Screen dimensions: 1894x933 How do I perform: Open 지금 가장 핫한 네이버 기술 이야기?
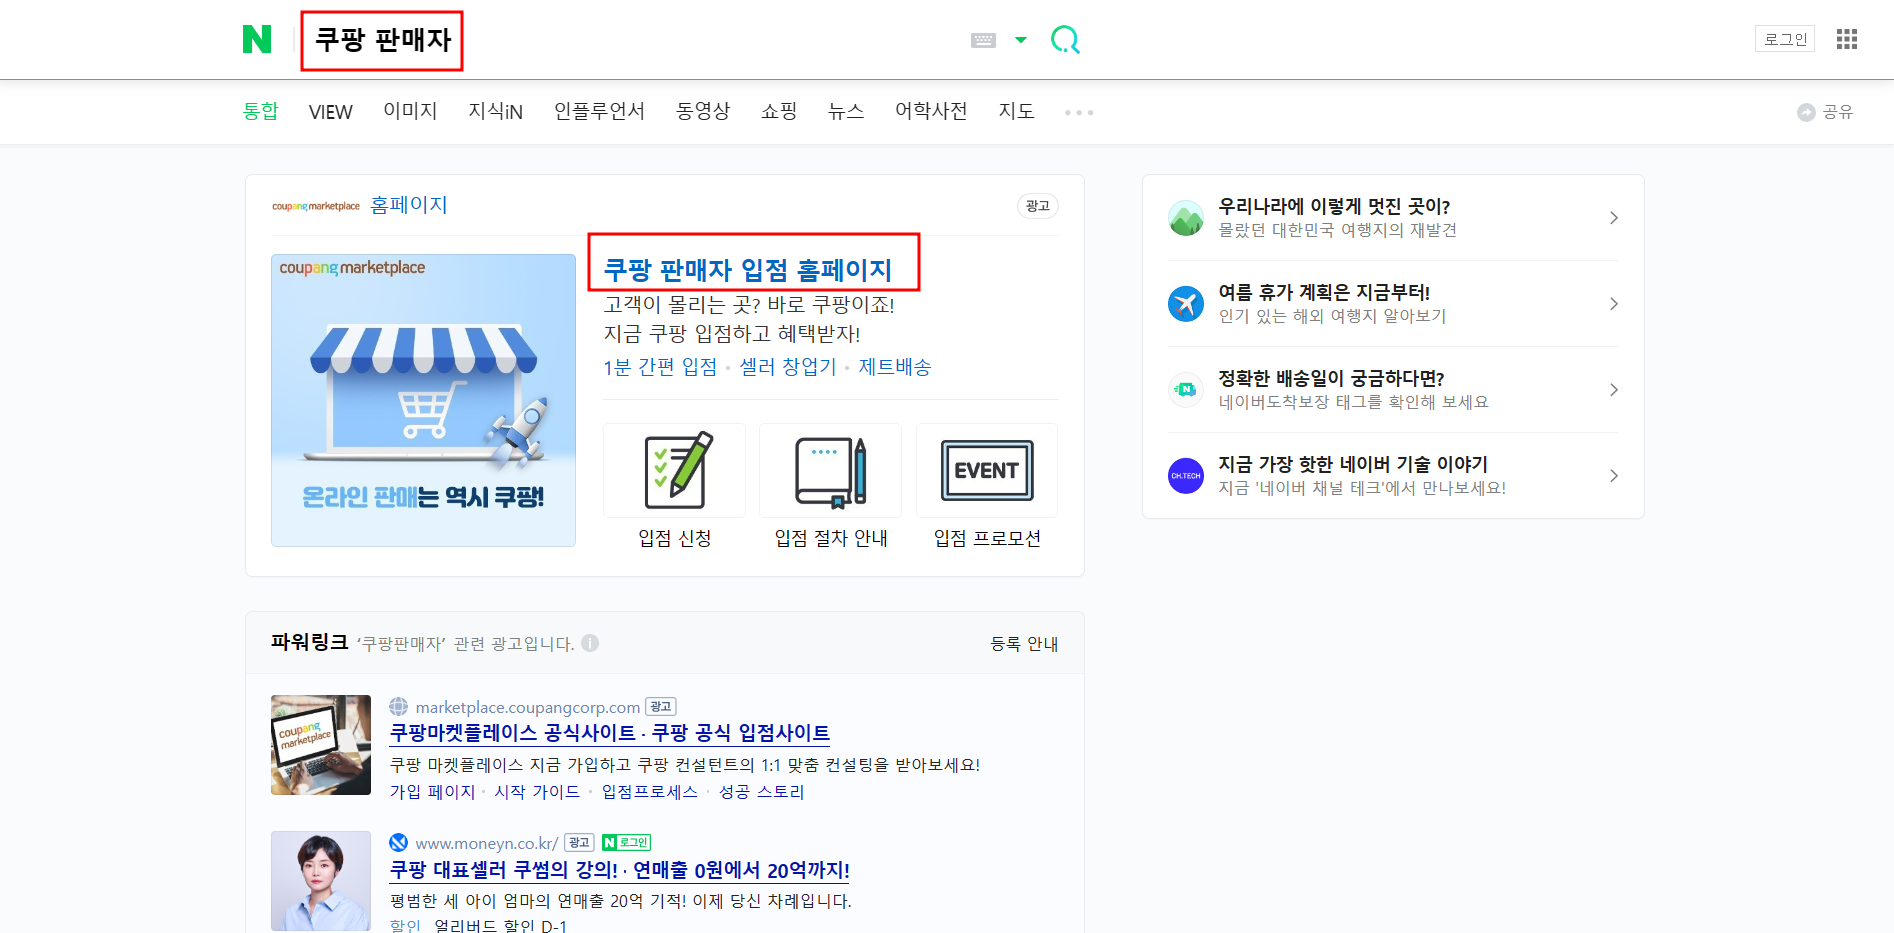1353,465
